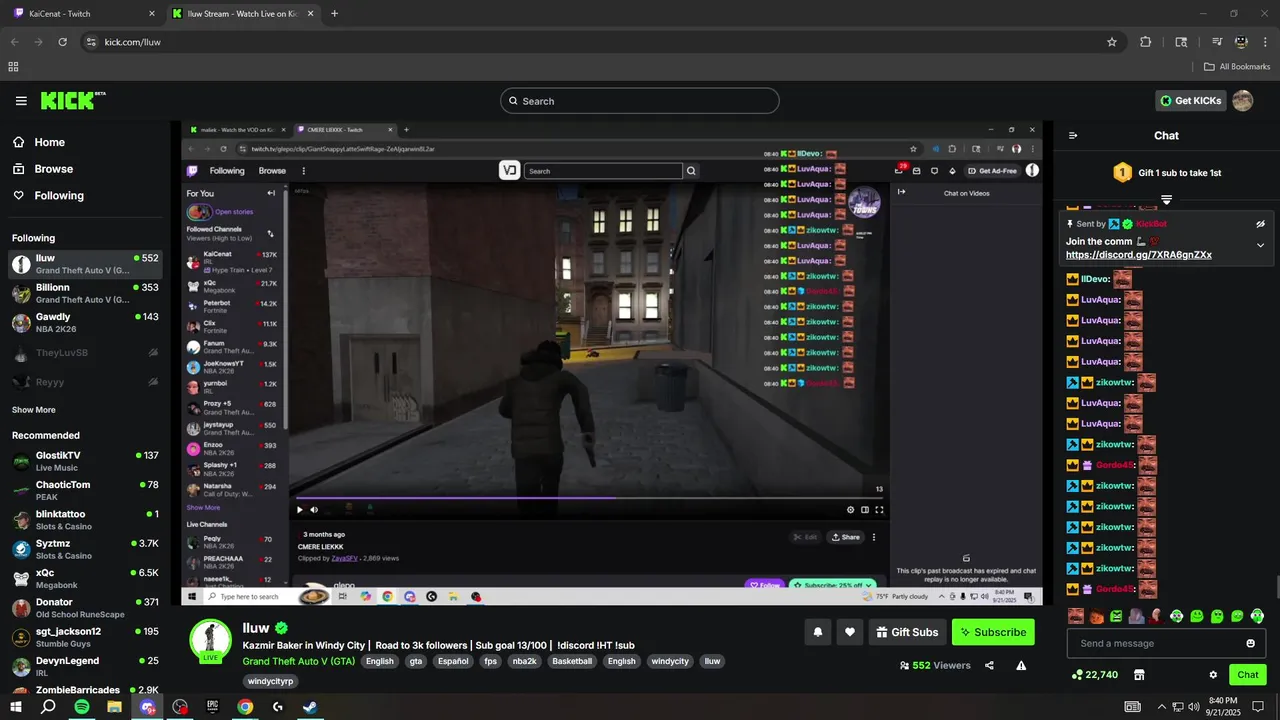
Task: Show hidden system tray icons
Action: [x=1162, y=707]
